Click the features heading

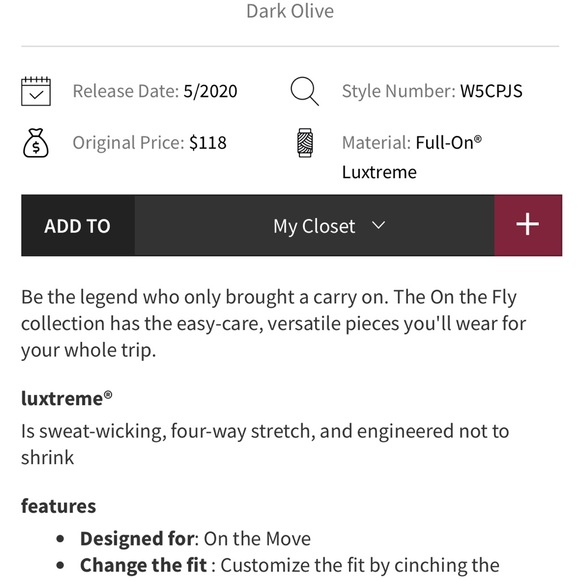[58, 506]
